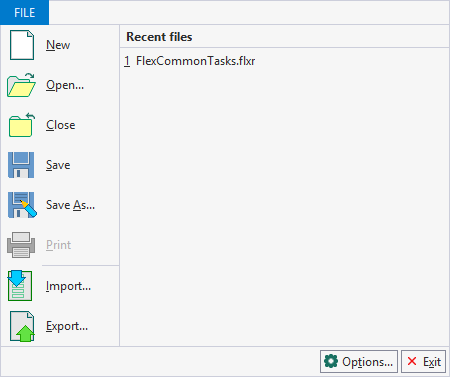
Task: Click the gear icon on Options
Action: click(x=331, y=361)
